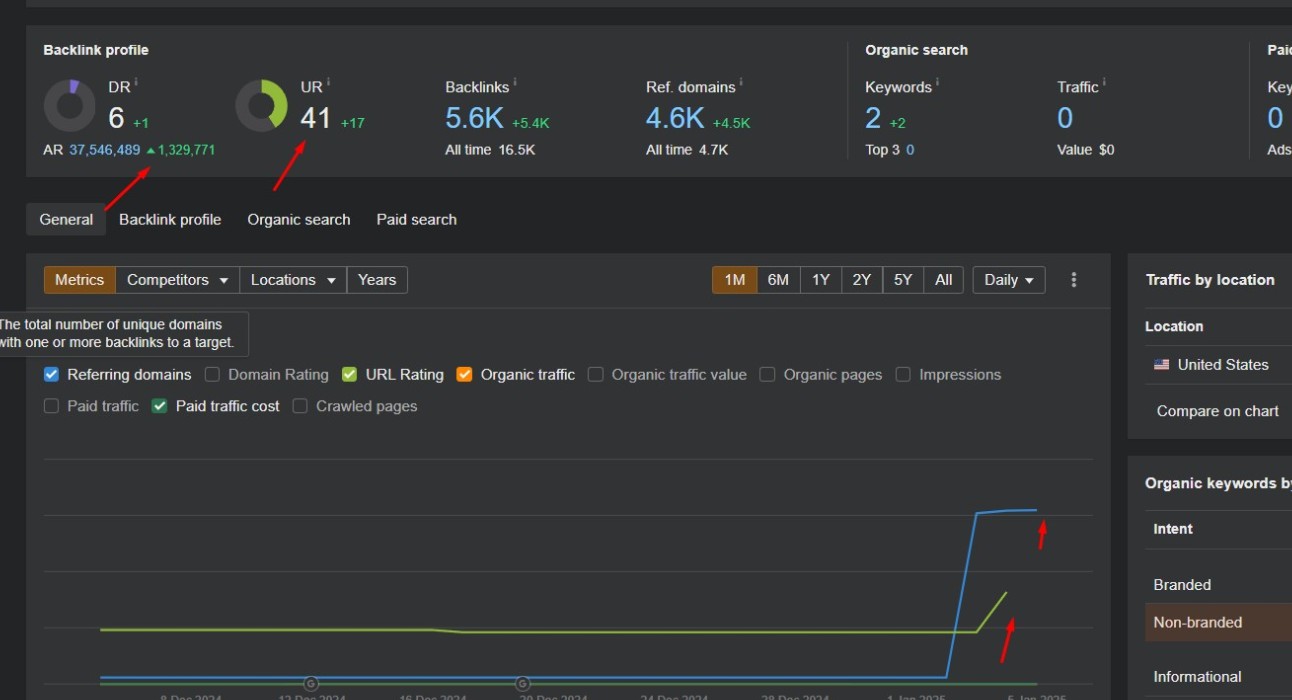Image resolution: width=1292 pixels, height=700 pixels.
Task: Disable the Organic traffic checkbox
Action: pyautogui.click(x=464, y=375)
